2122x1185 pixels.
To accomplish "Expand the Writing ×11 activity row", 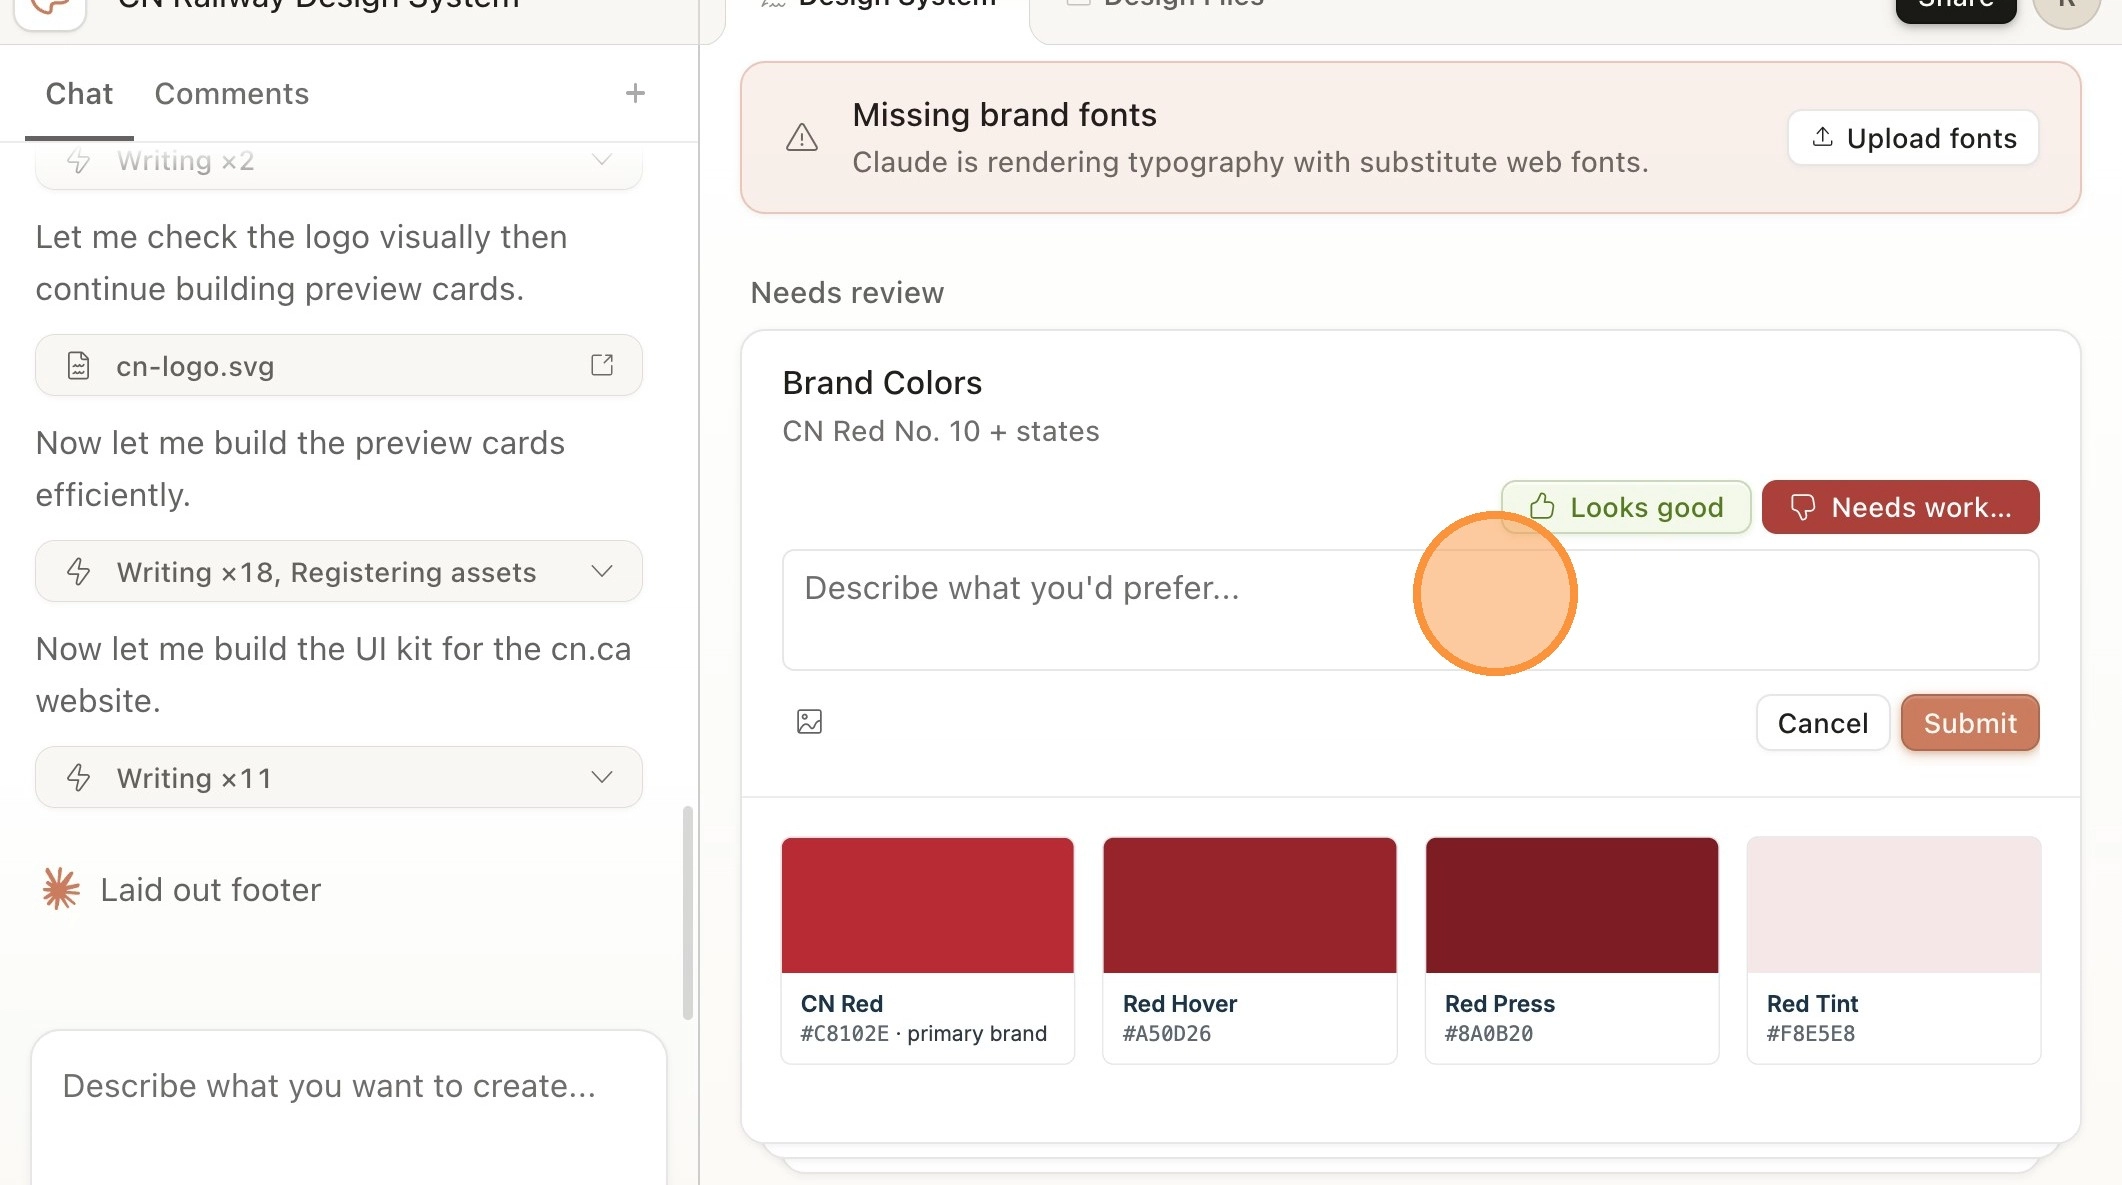I will pos(338,778).
